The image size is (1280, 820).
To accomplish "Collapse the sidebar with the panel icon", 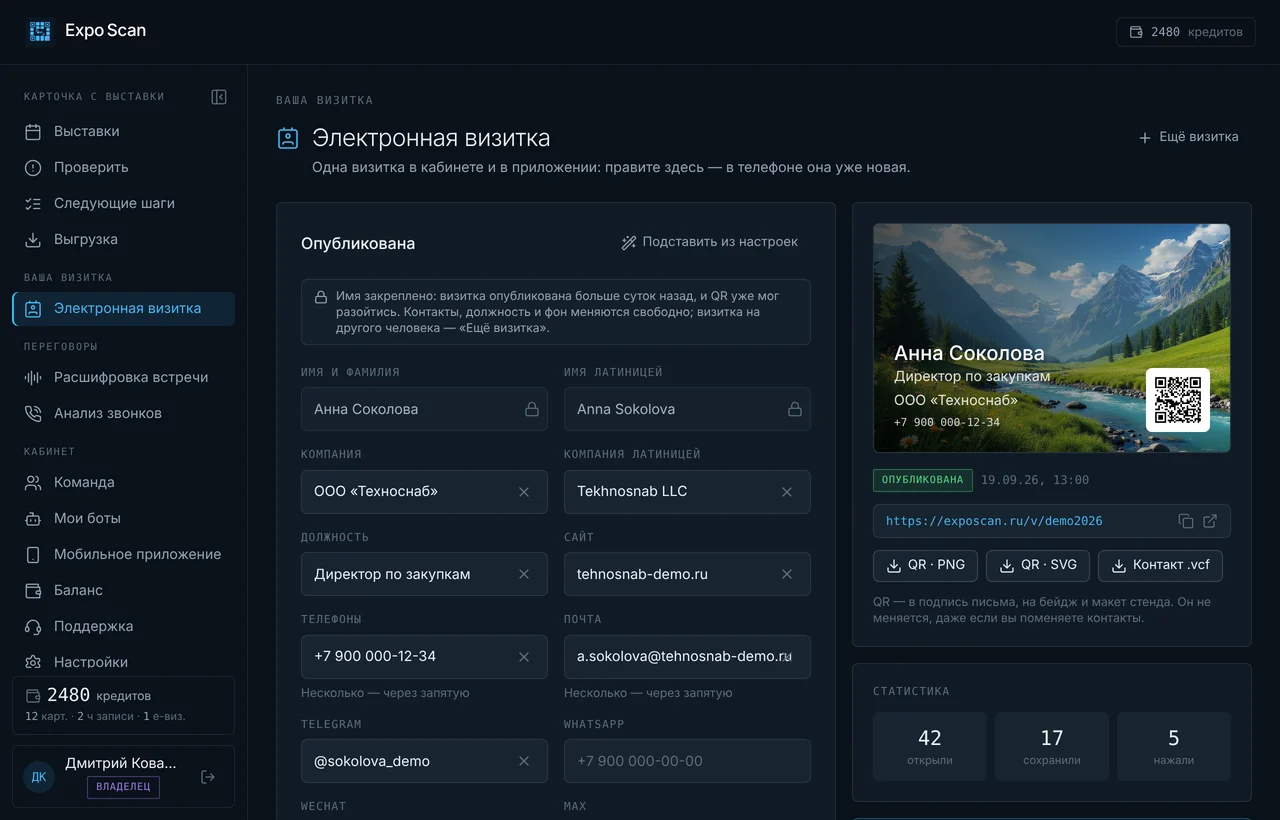I will pos(219,97).
